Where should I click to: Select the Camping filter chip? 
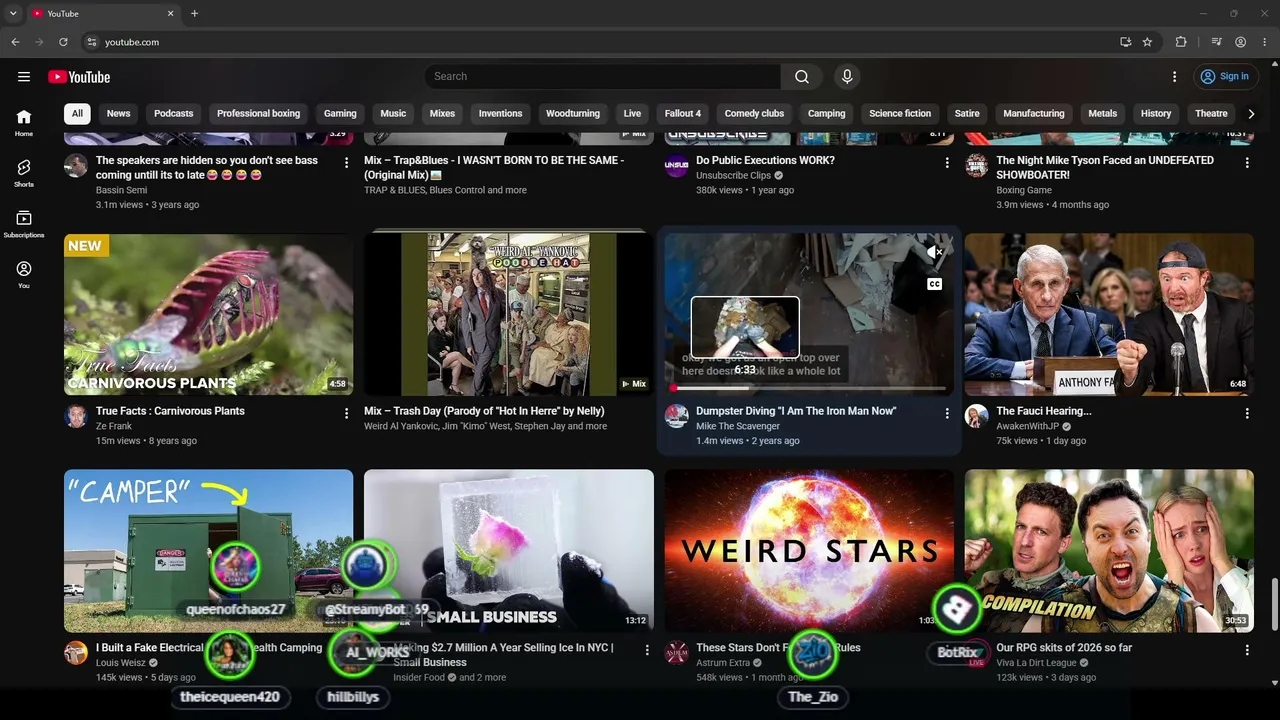[827, 114]
